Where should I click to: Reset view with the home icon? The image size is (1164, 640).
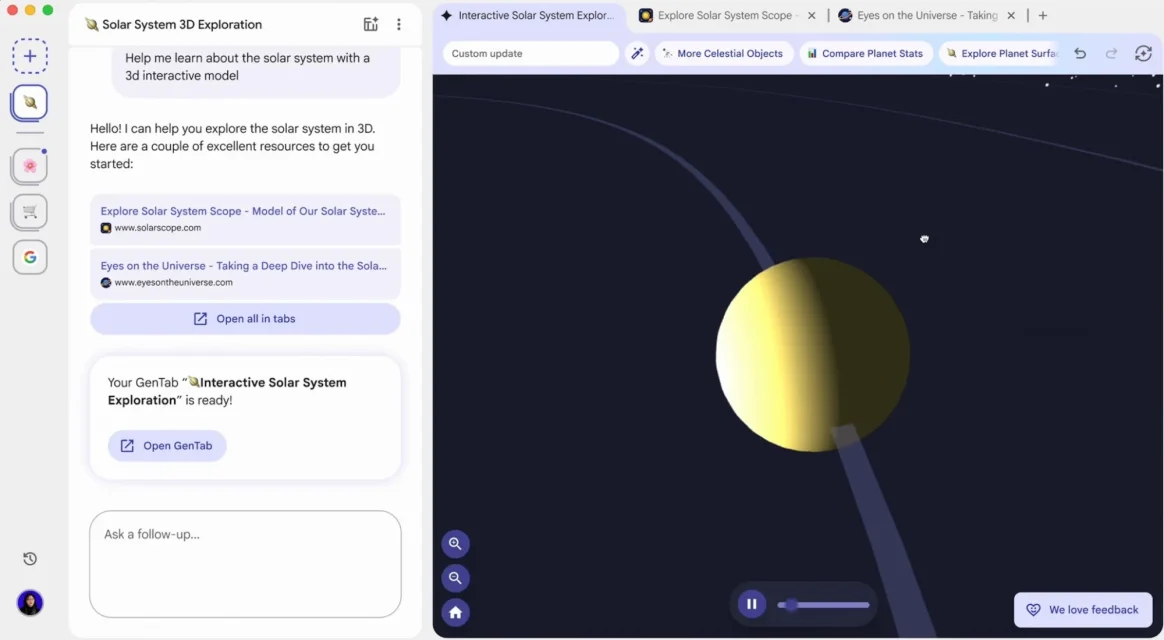455,612
